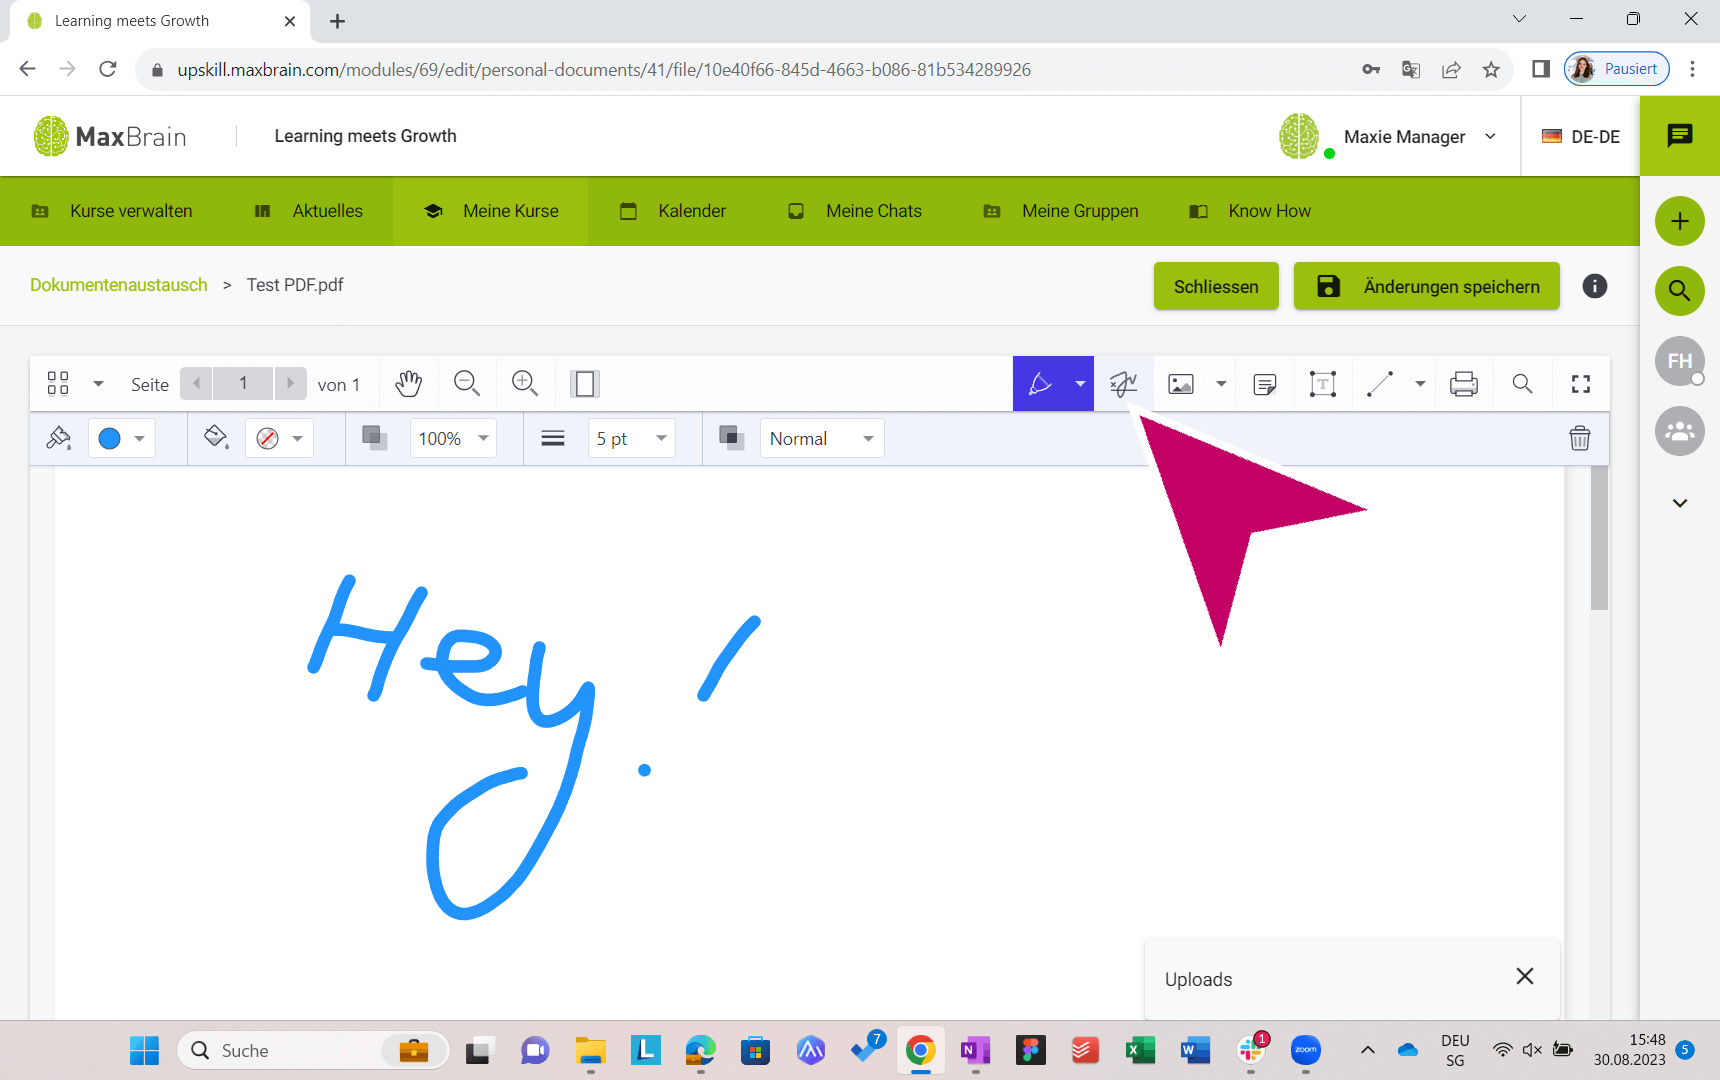
Task: Go to the next page
Action: pos(290,383)
